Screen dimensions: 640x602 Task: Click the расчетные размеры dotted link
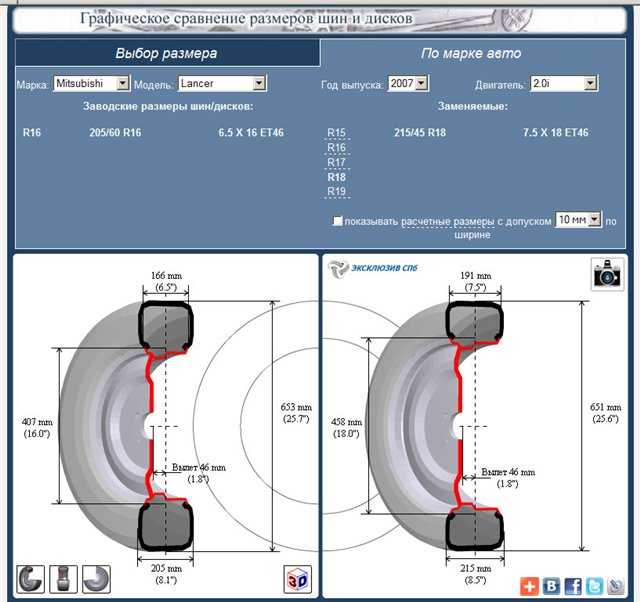point(447,222)
